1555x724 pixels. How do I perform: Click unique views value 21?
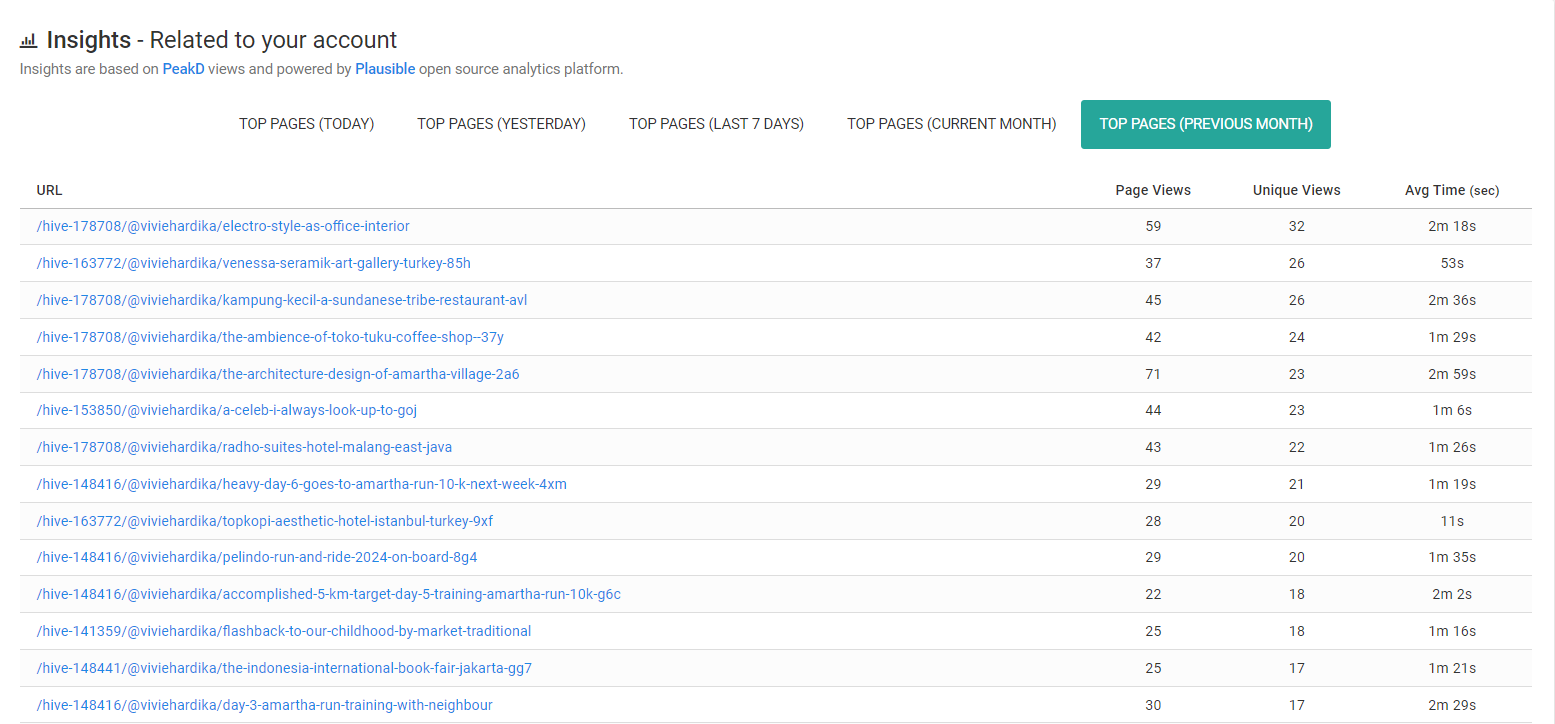tap(1297, 484)
